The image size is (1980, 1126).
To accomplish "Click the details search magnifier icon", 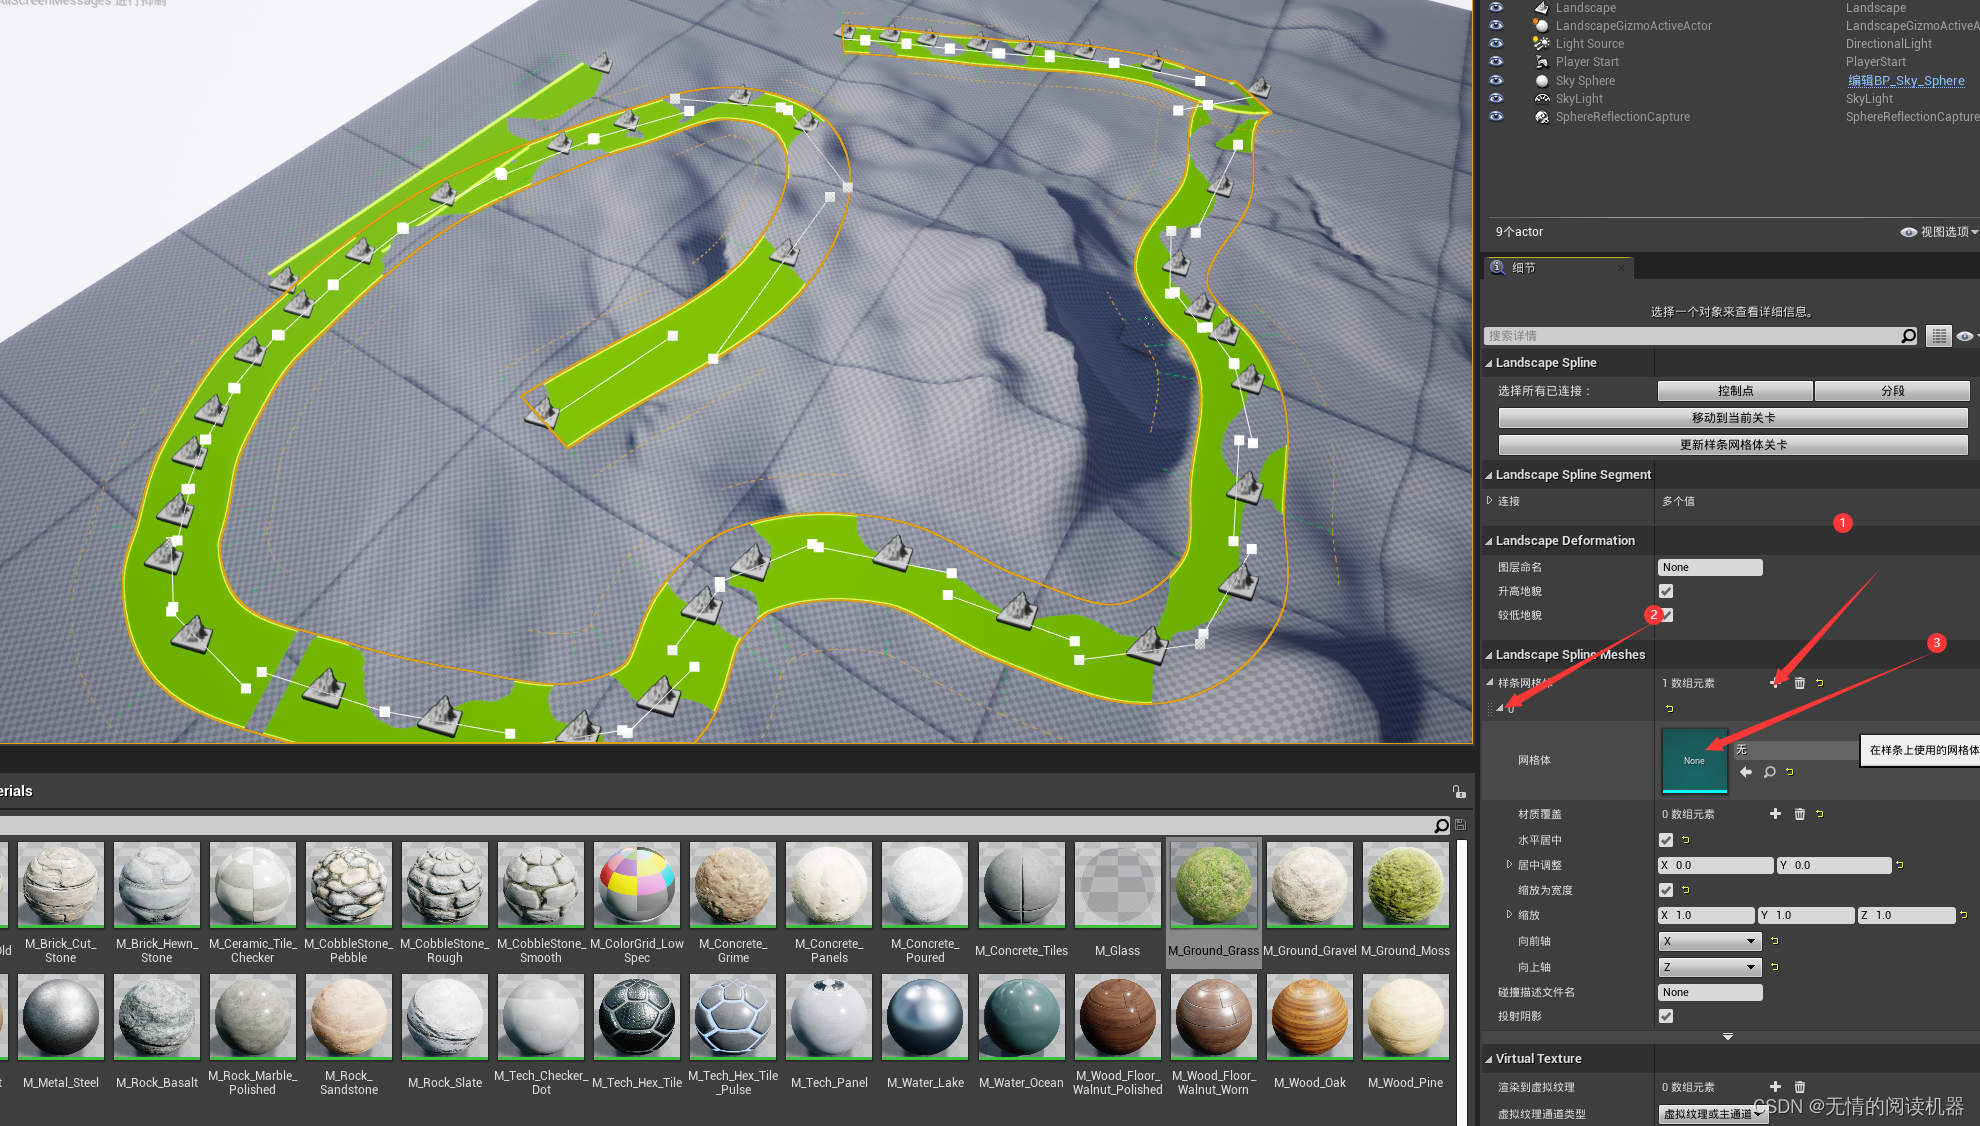I will point(1908,336).
